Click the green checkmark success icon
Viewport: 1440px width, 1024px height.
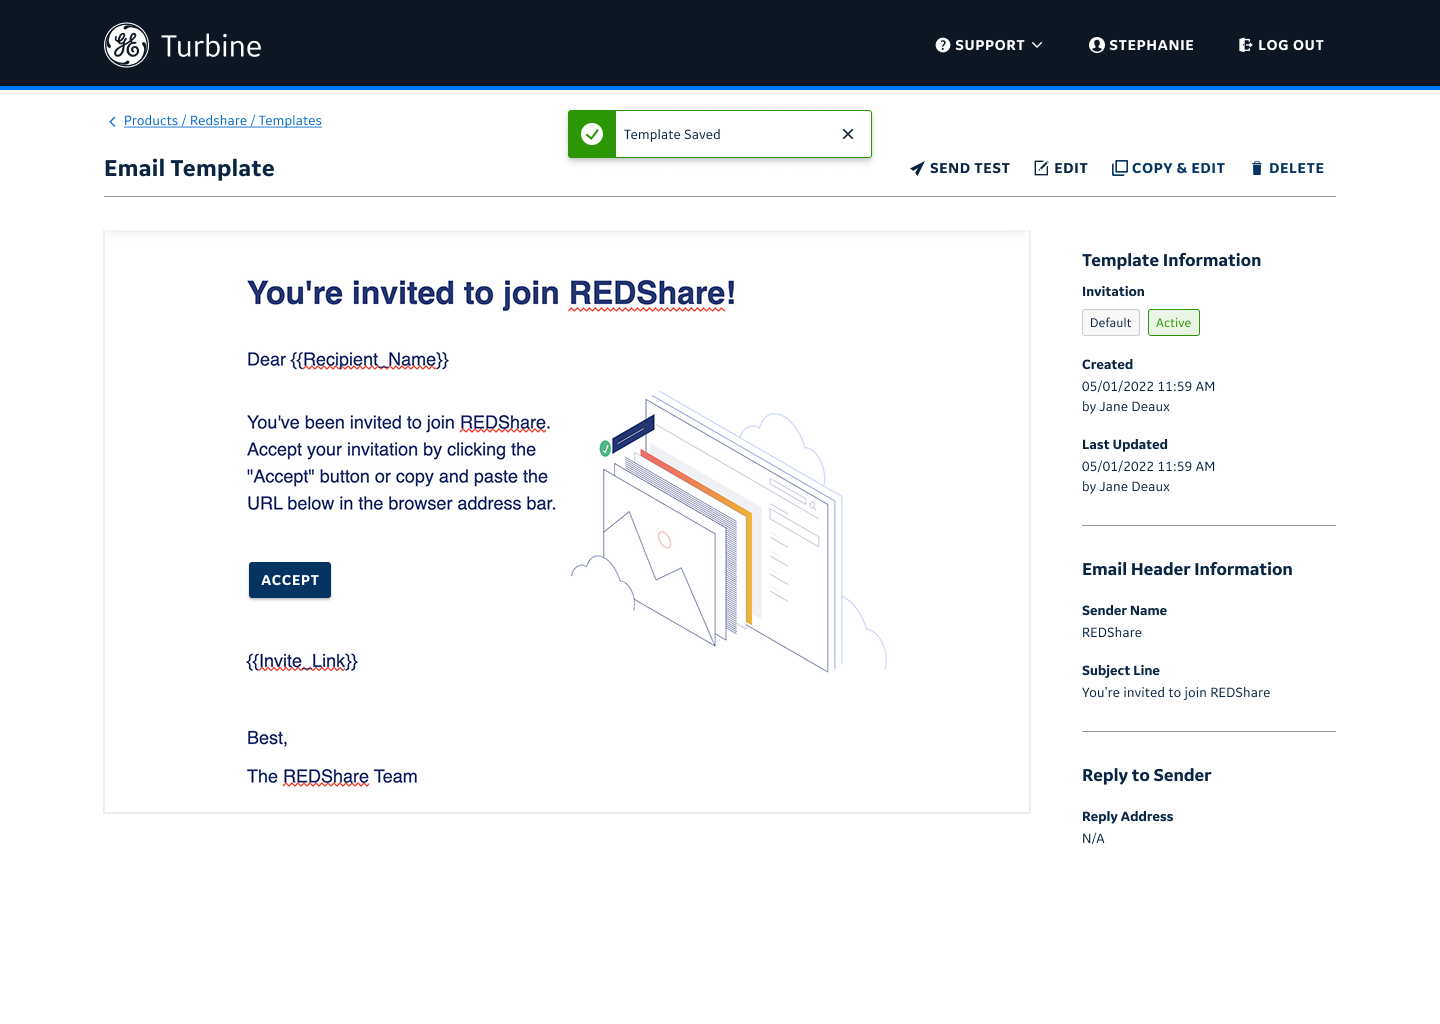pos(592,134)
